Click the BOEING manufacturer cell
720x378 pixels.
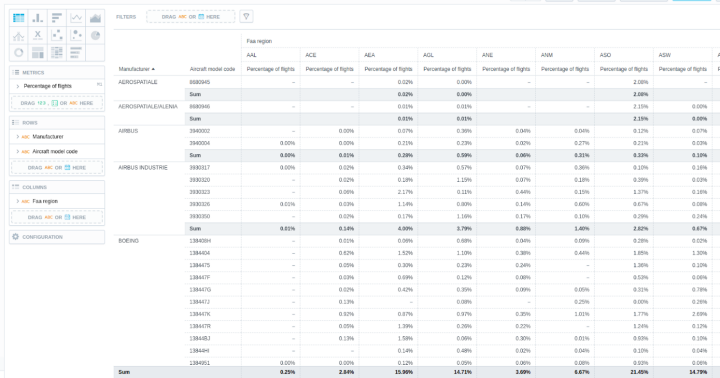coord(128,241)
